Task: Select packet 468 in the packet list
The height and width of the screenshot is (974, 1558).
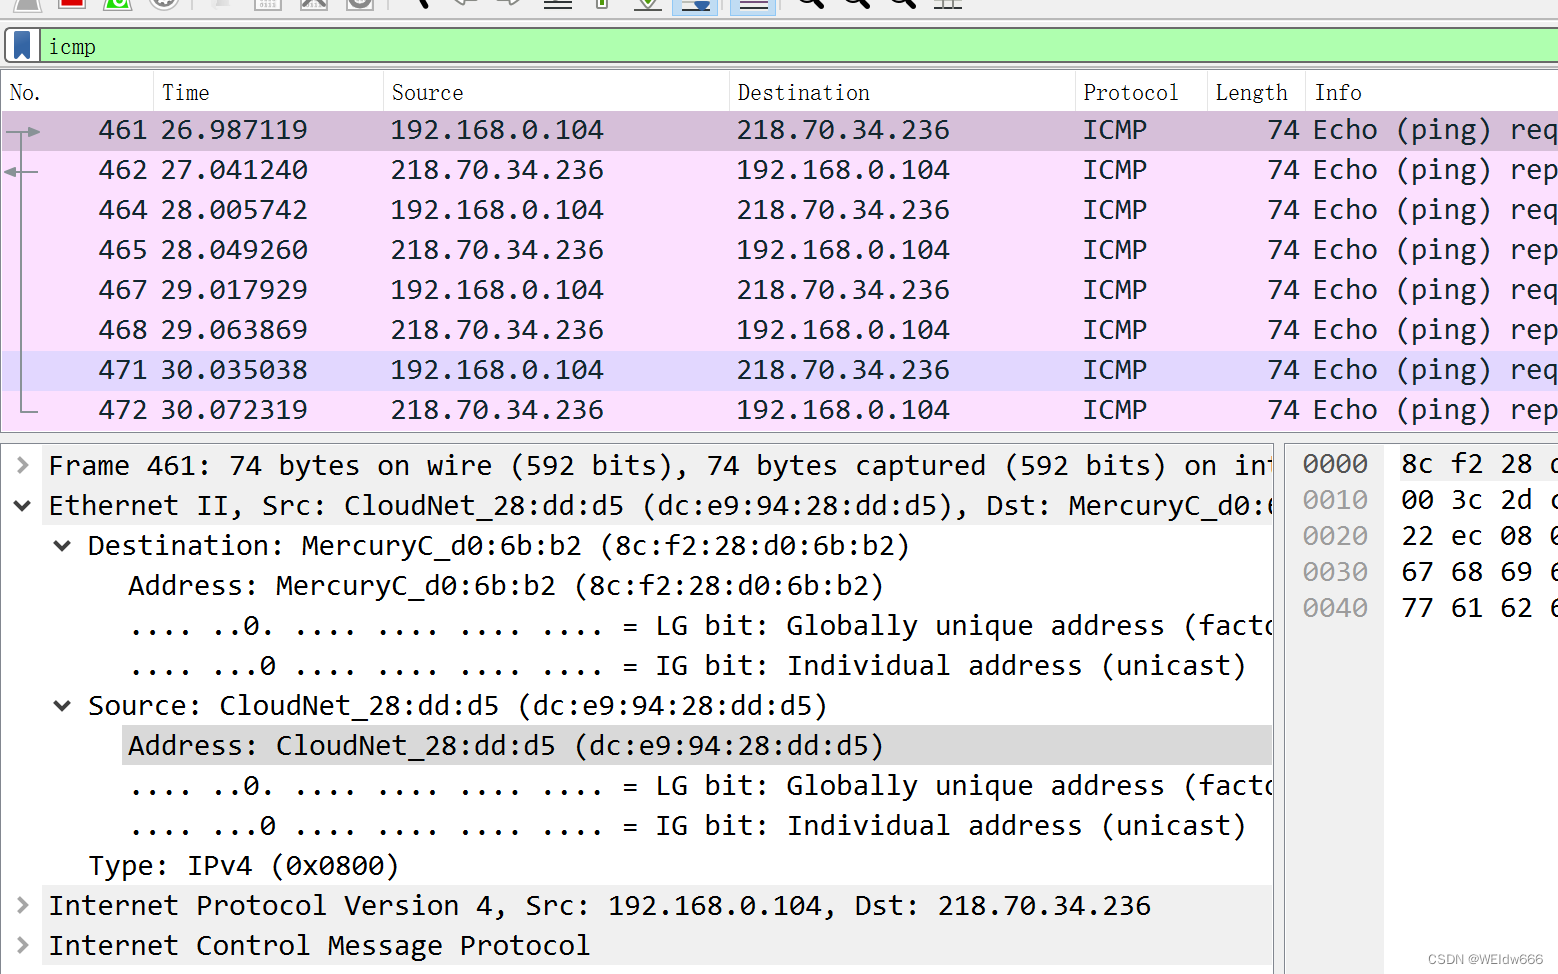Action: tap(779, 331)
